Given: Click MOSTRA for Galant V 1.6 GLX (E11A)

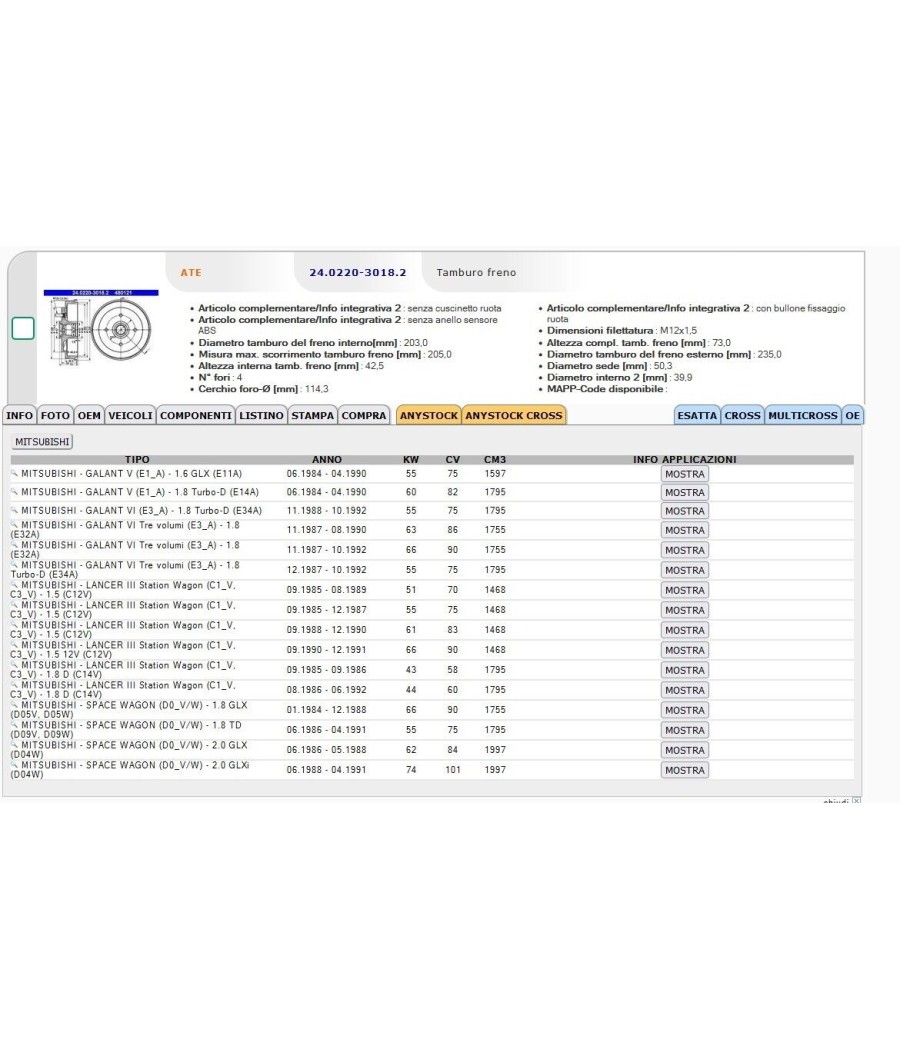Looking at the screenshot, I should [x=684, y=474].
